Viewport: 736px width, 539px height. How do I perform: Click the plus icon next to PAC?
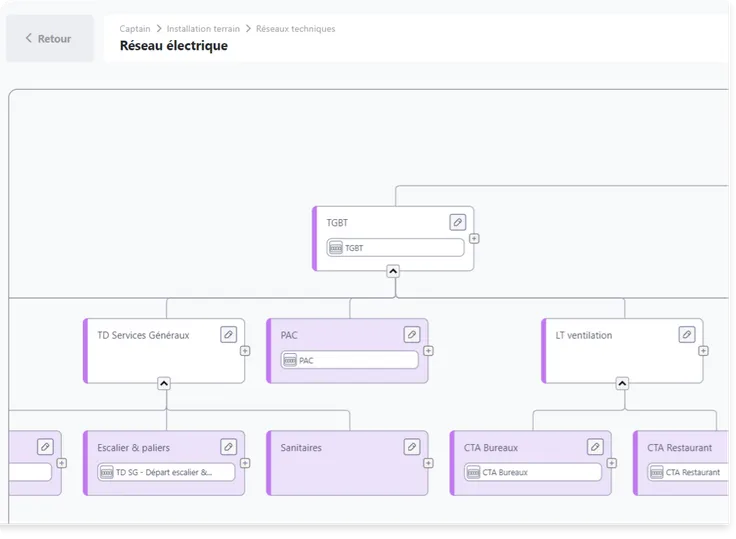(428, 351)
